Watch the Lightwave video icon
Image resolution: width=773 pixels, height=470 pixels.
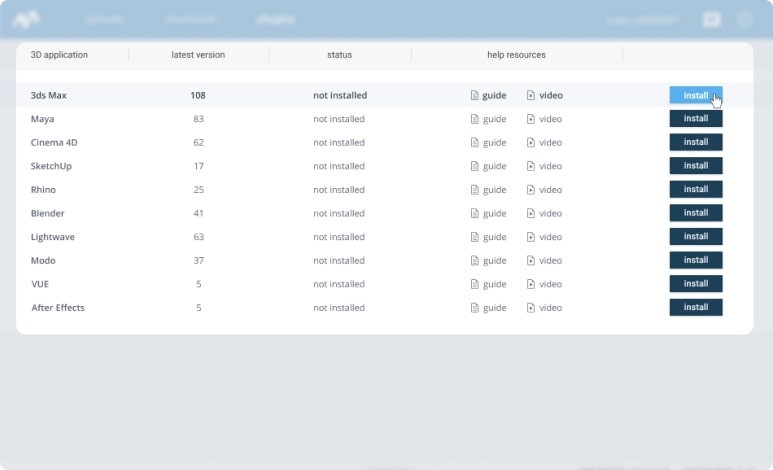[x=530, y=237]
